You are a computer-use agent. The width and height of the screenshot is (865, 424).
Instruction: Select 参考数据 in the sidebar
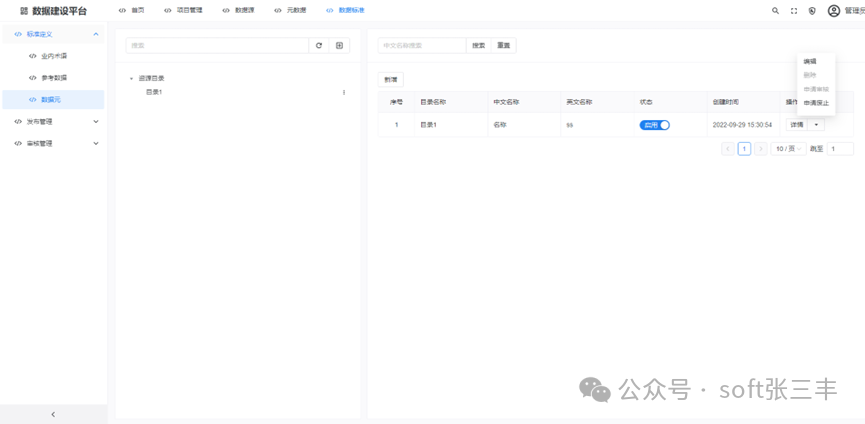(54, 78)
